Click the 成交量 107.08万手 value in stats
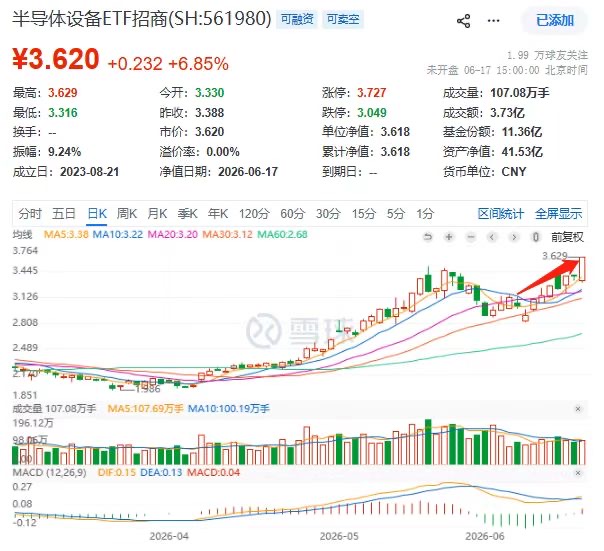 pyautogui.click(x=520, y=93)
